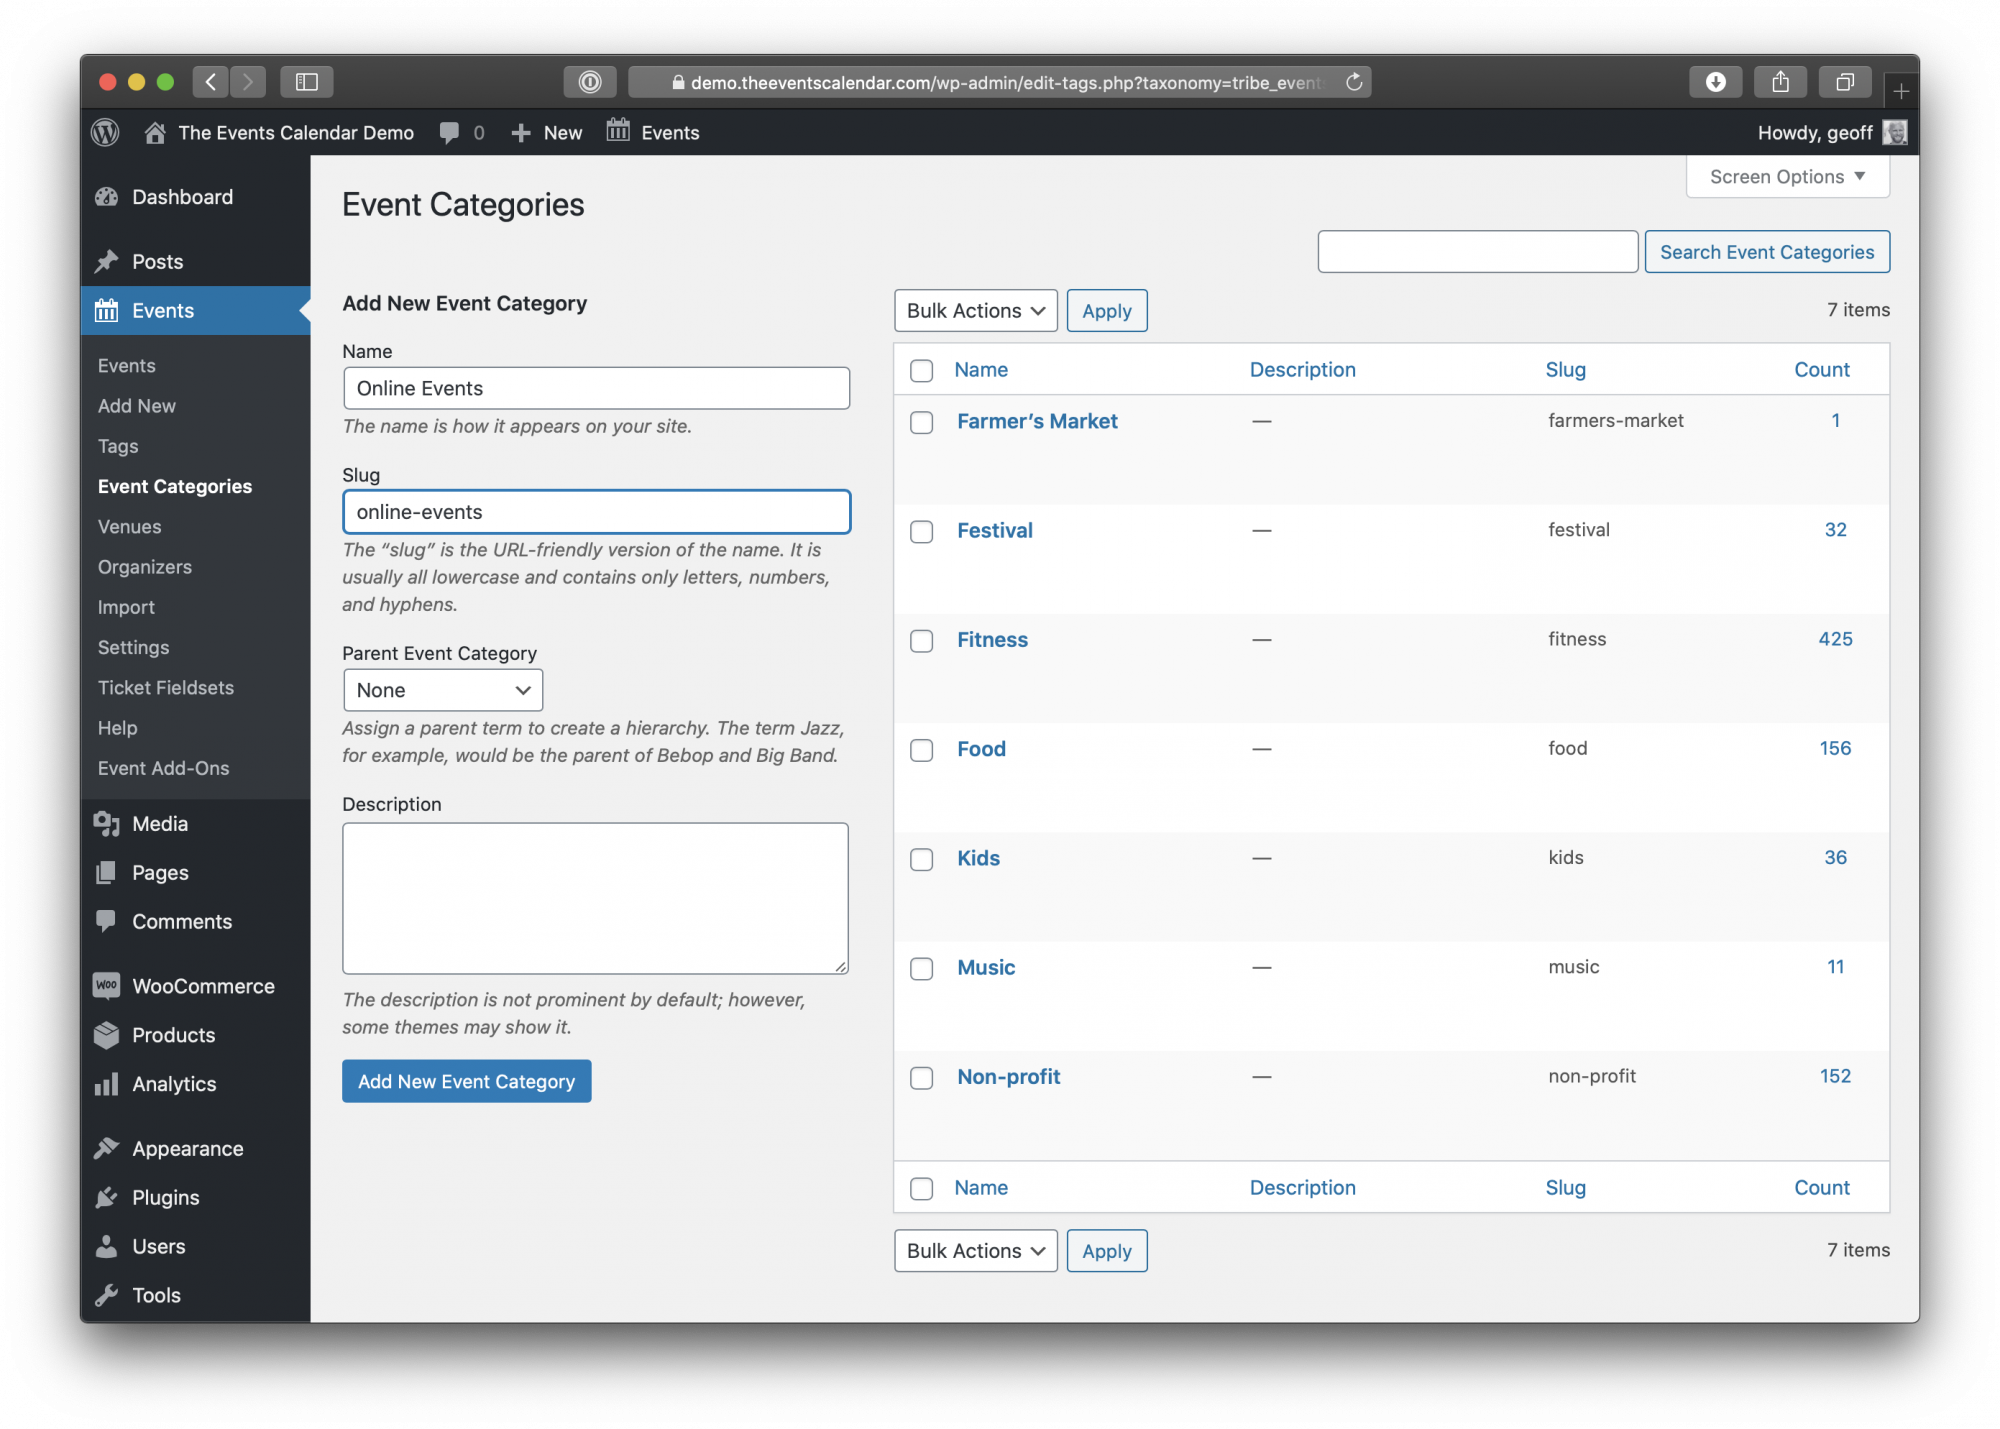
Task: Open the comments bubble icon in admin bar
Action: tap(450, 133)
